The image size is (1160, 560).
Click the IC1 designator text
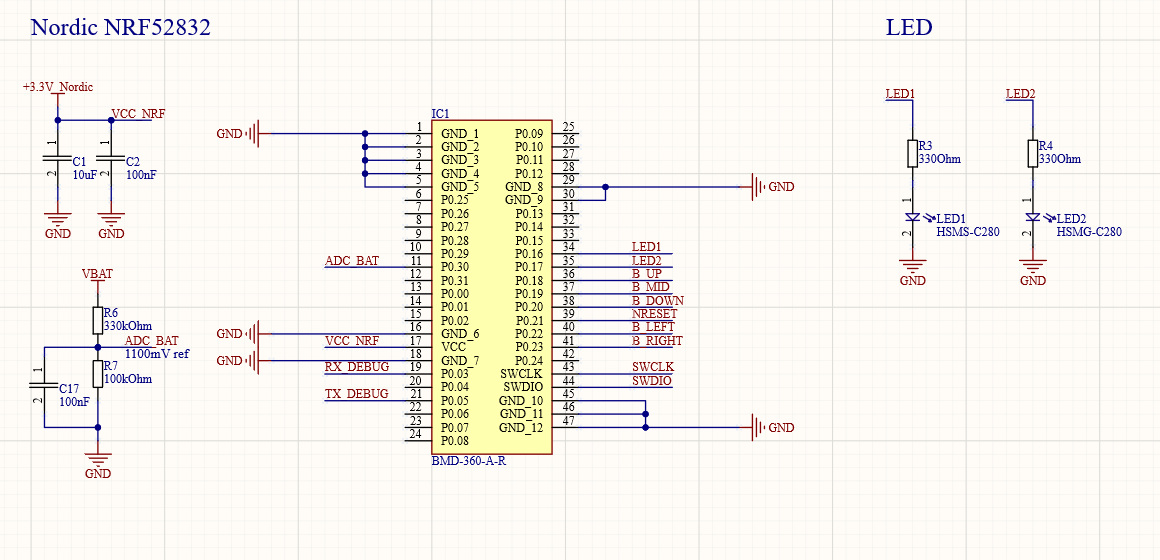440,114
